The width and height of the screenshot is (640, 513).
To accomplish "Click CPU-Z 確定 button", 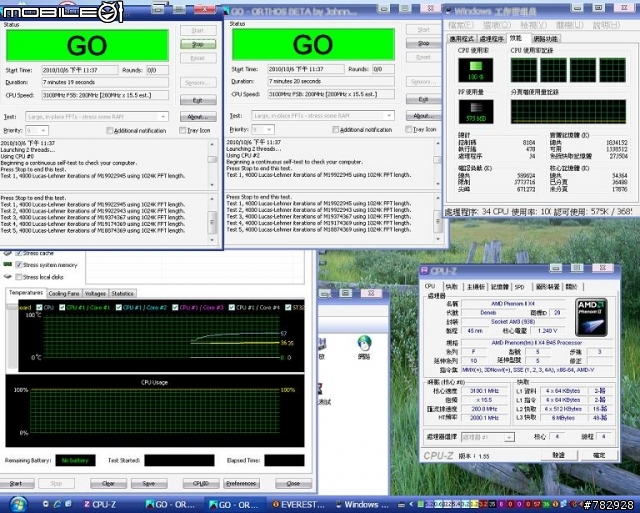I will click(x=599, y=455).
